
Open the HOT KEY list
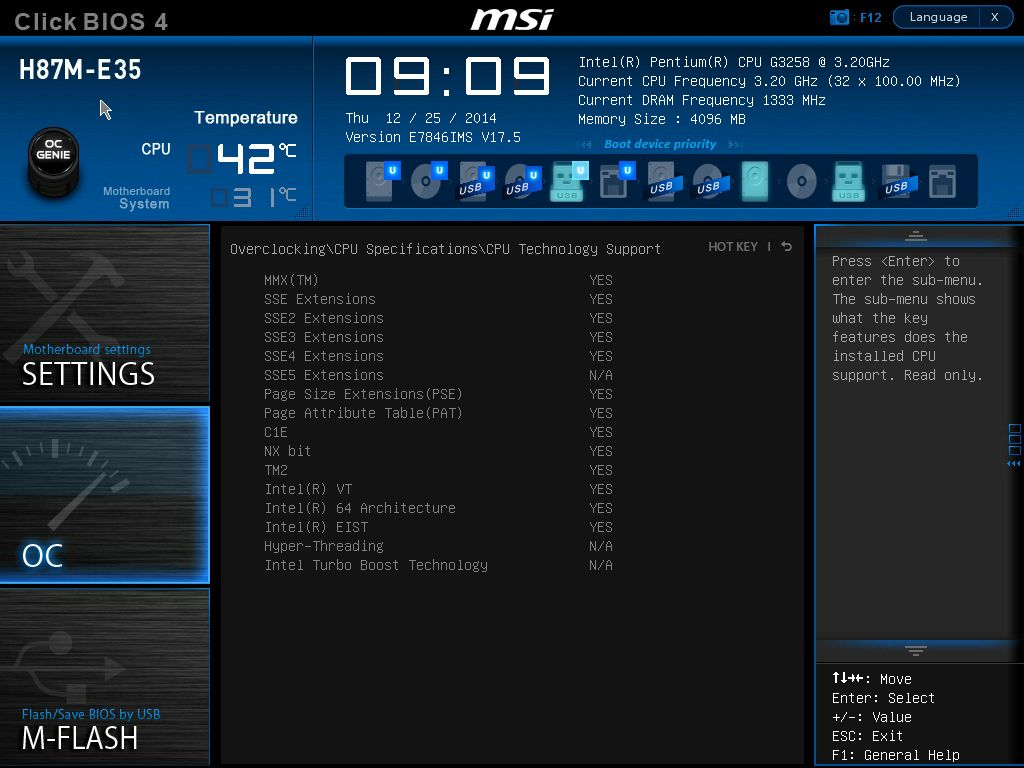coord(733,247)
